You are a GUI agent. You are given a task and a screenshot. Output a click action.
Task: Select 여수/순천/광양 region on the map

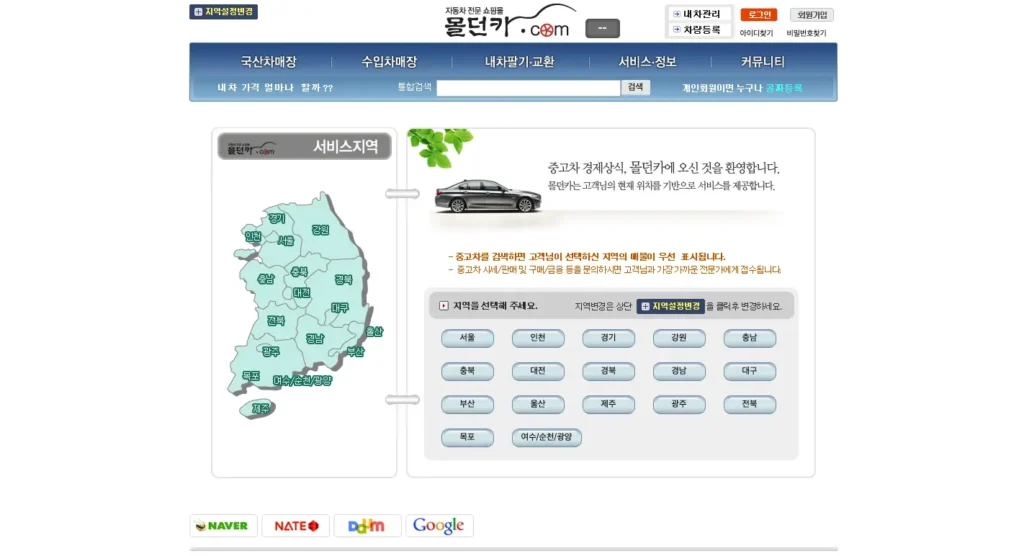coord(302,380)
